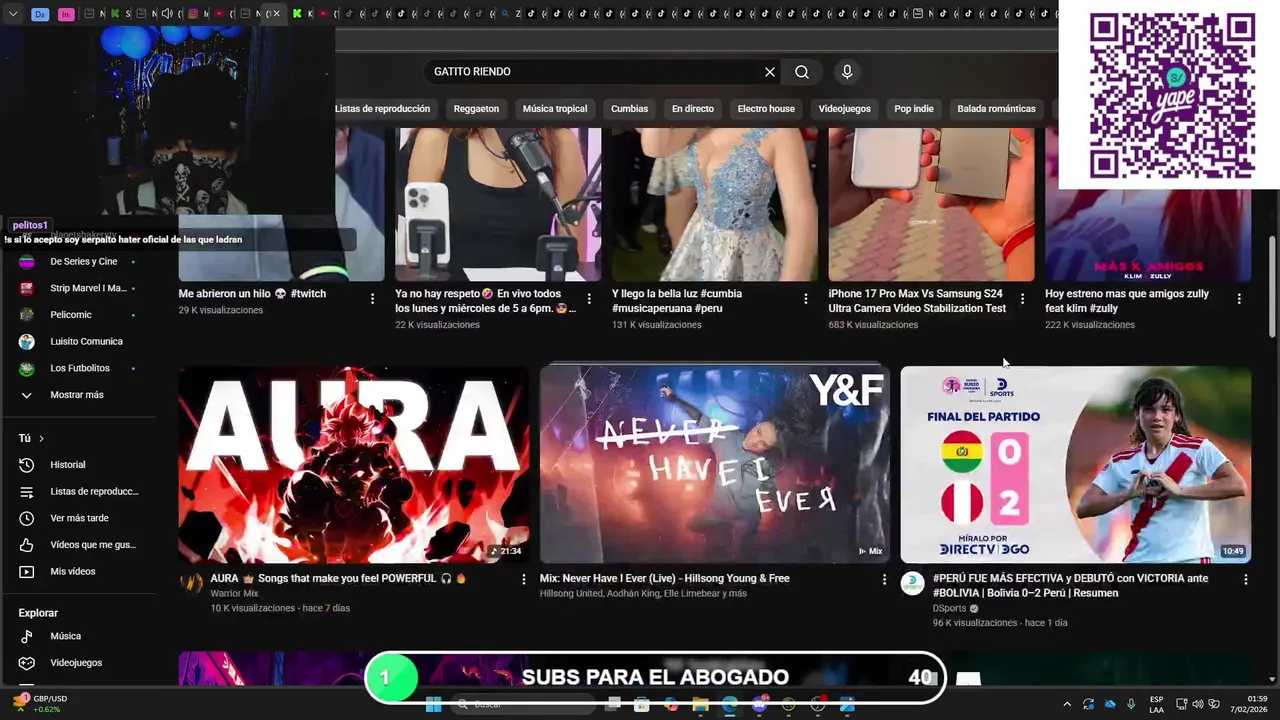The width and height of the screenshot is (1280, 720).
Task: Play Never Have I Ever mix thumbnail
Action: [715, 465]
